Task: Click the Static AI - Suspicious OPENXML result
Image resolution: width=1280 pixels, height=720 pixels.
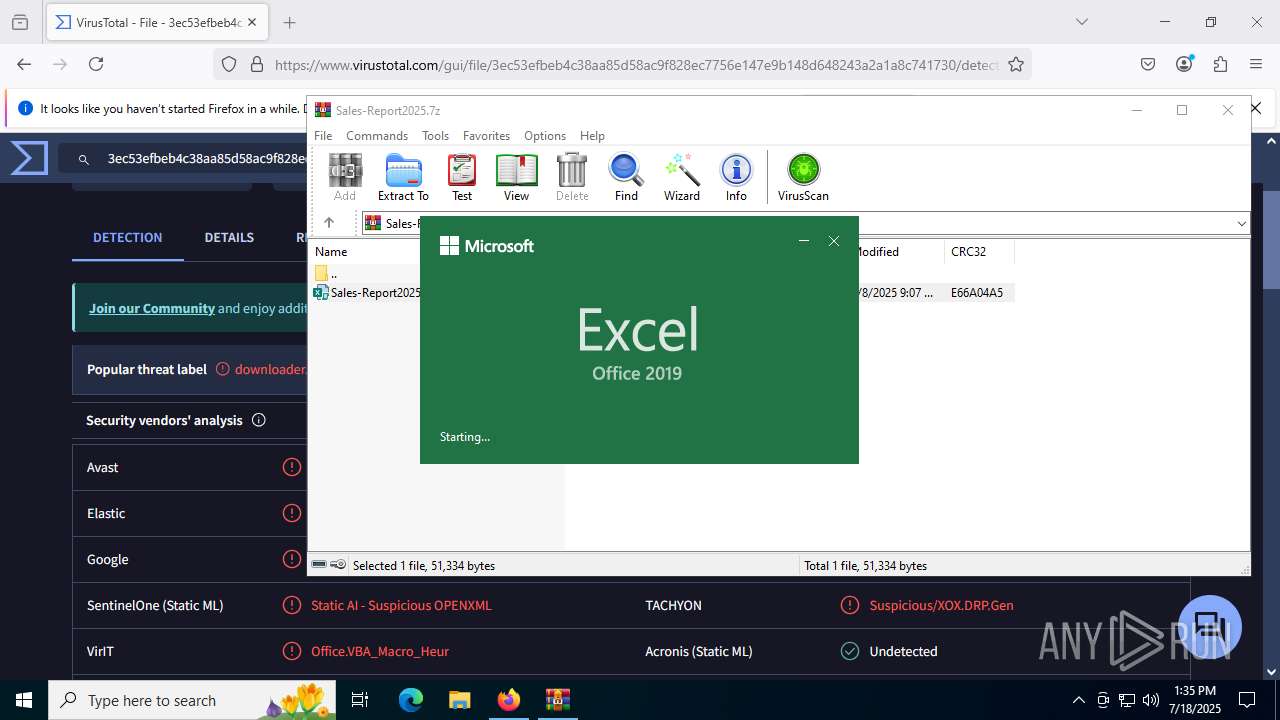Action: click(401, 605)
